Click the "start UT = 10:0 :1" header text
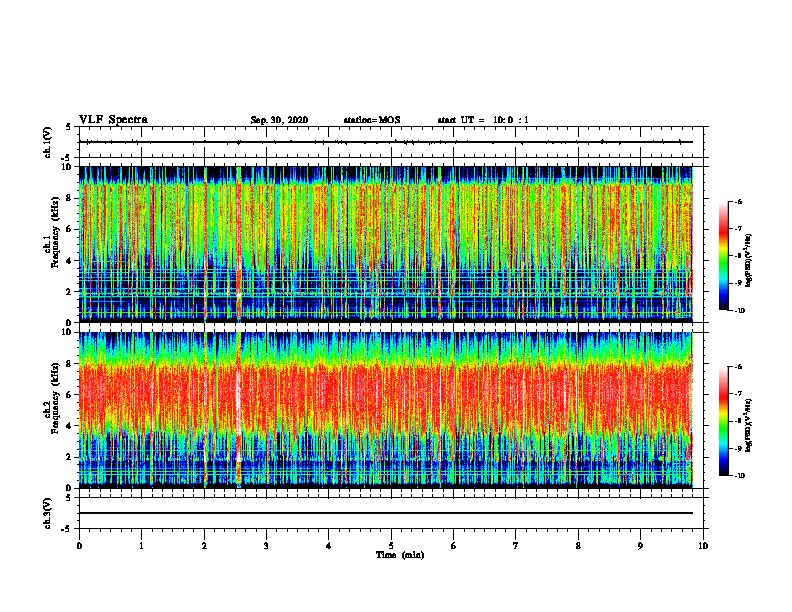The height and width of the screenshot is (612, 792). [483, 120]
